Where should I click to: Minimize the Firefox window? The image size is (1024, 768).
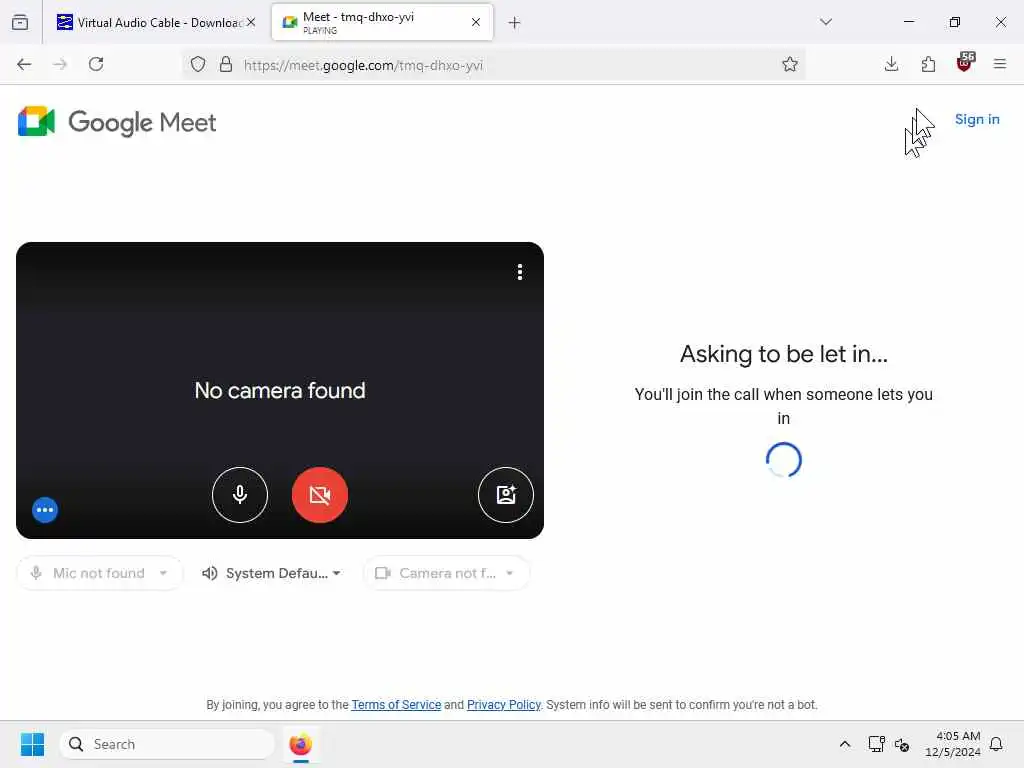click(x=909, y=22)
